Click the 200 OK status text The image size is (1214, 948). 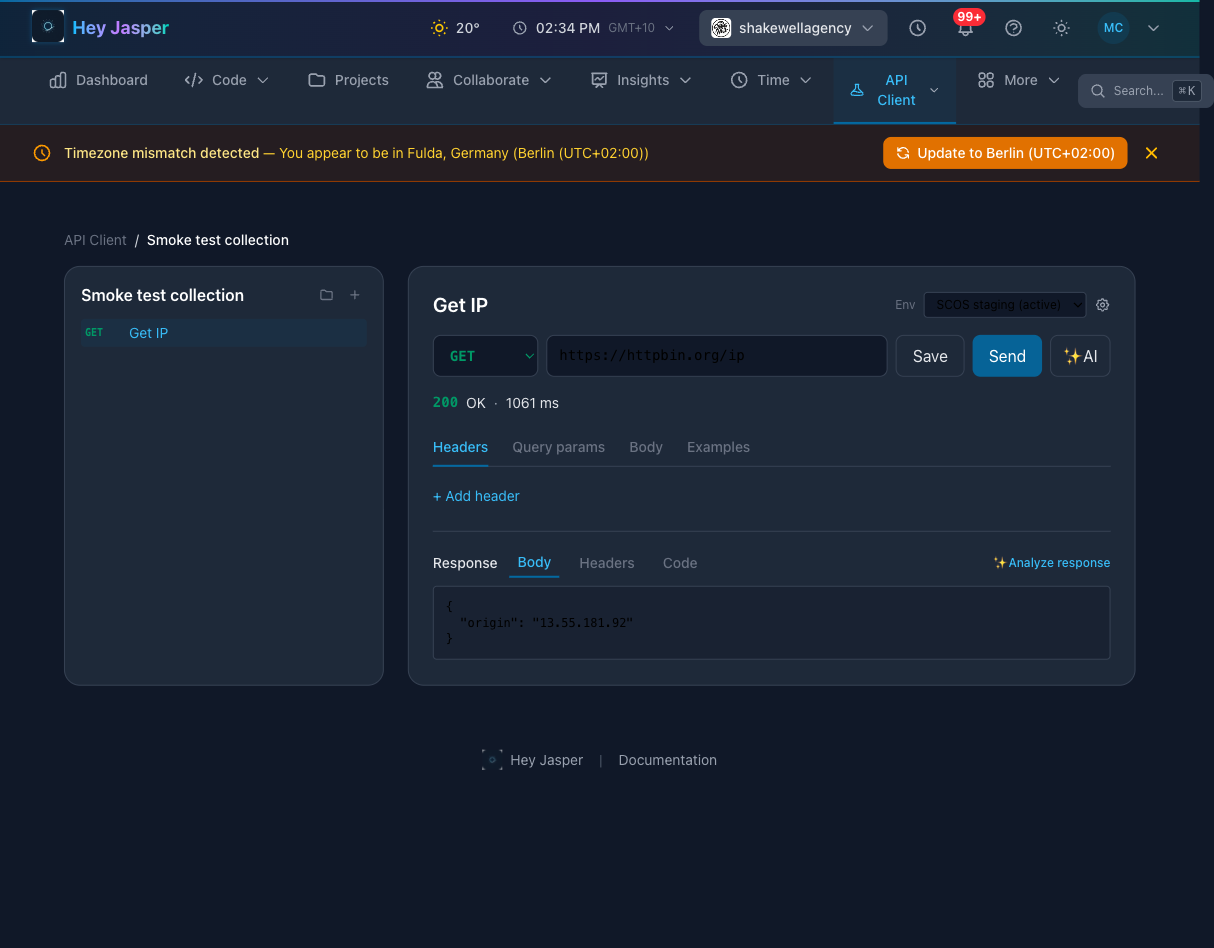click(x=459, y=403)
